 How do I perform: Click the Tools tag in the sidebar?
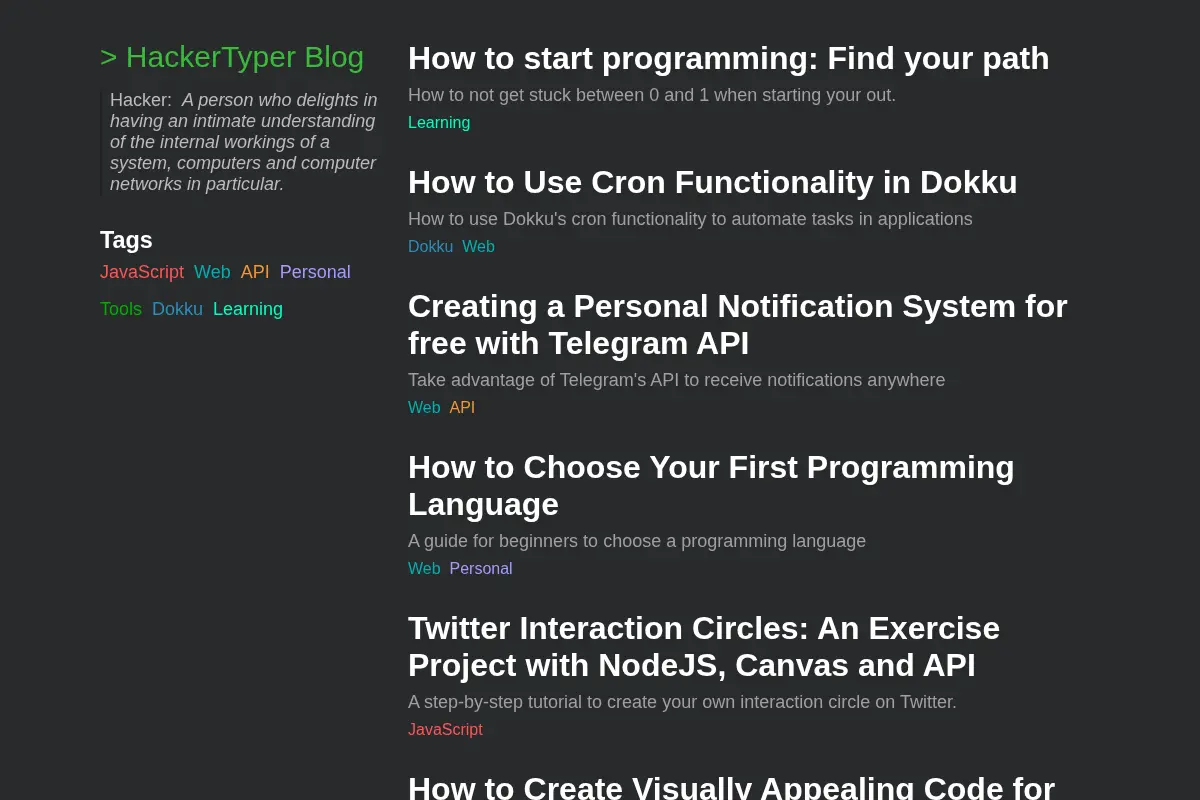[x=121, y=309]
